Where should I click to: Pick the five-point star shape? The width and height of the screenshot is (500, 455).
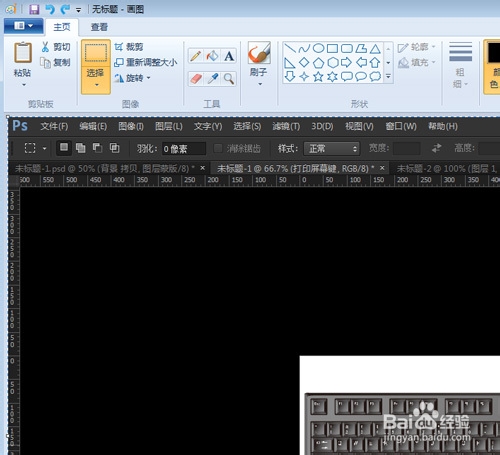[318, 77]
